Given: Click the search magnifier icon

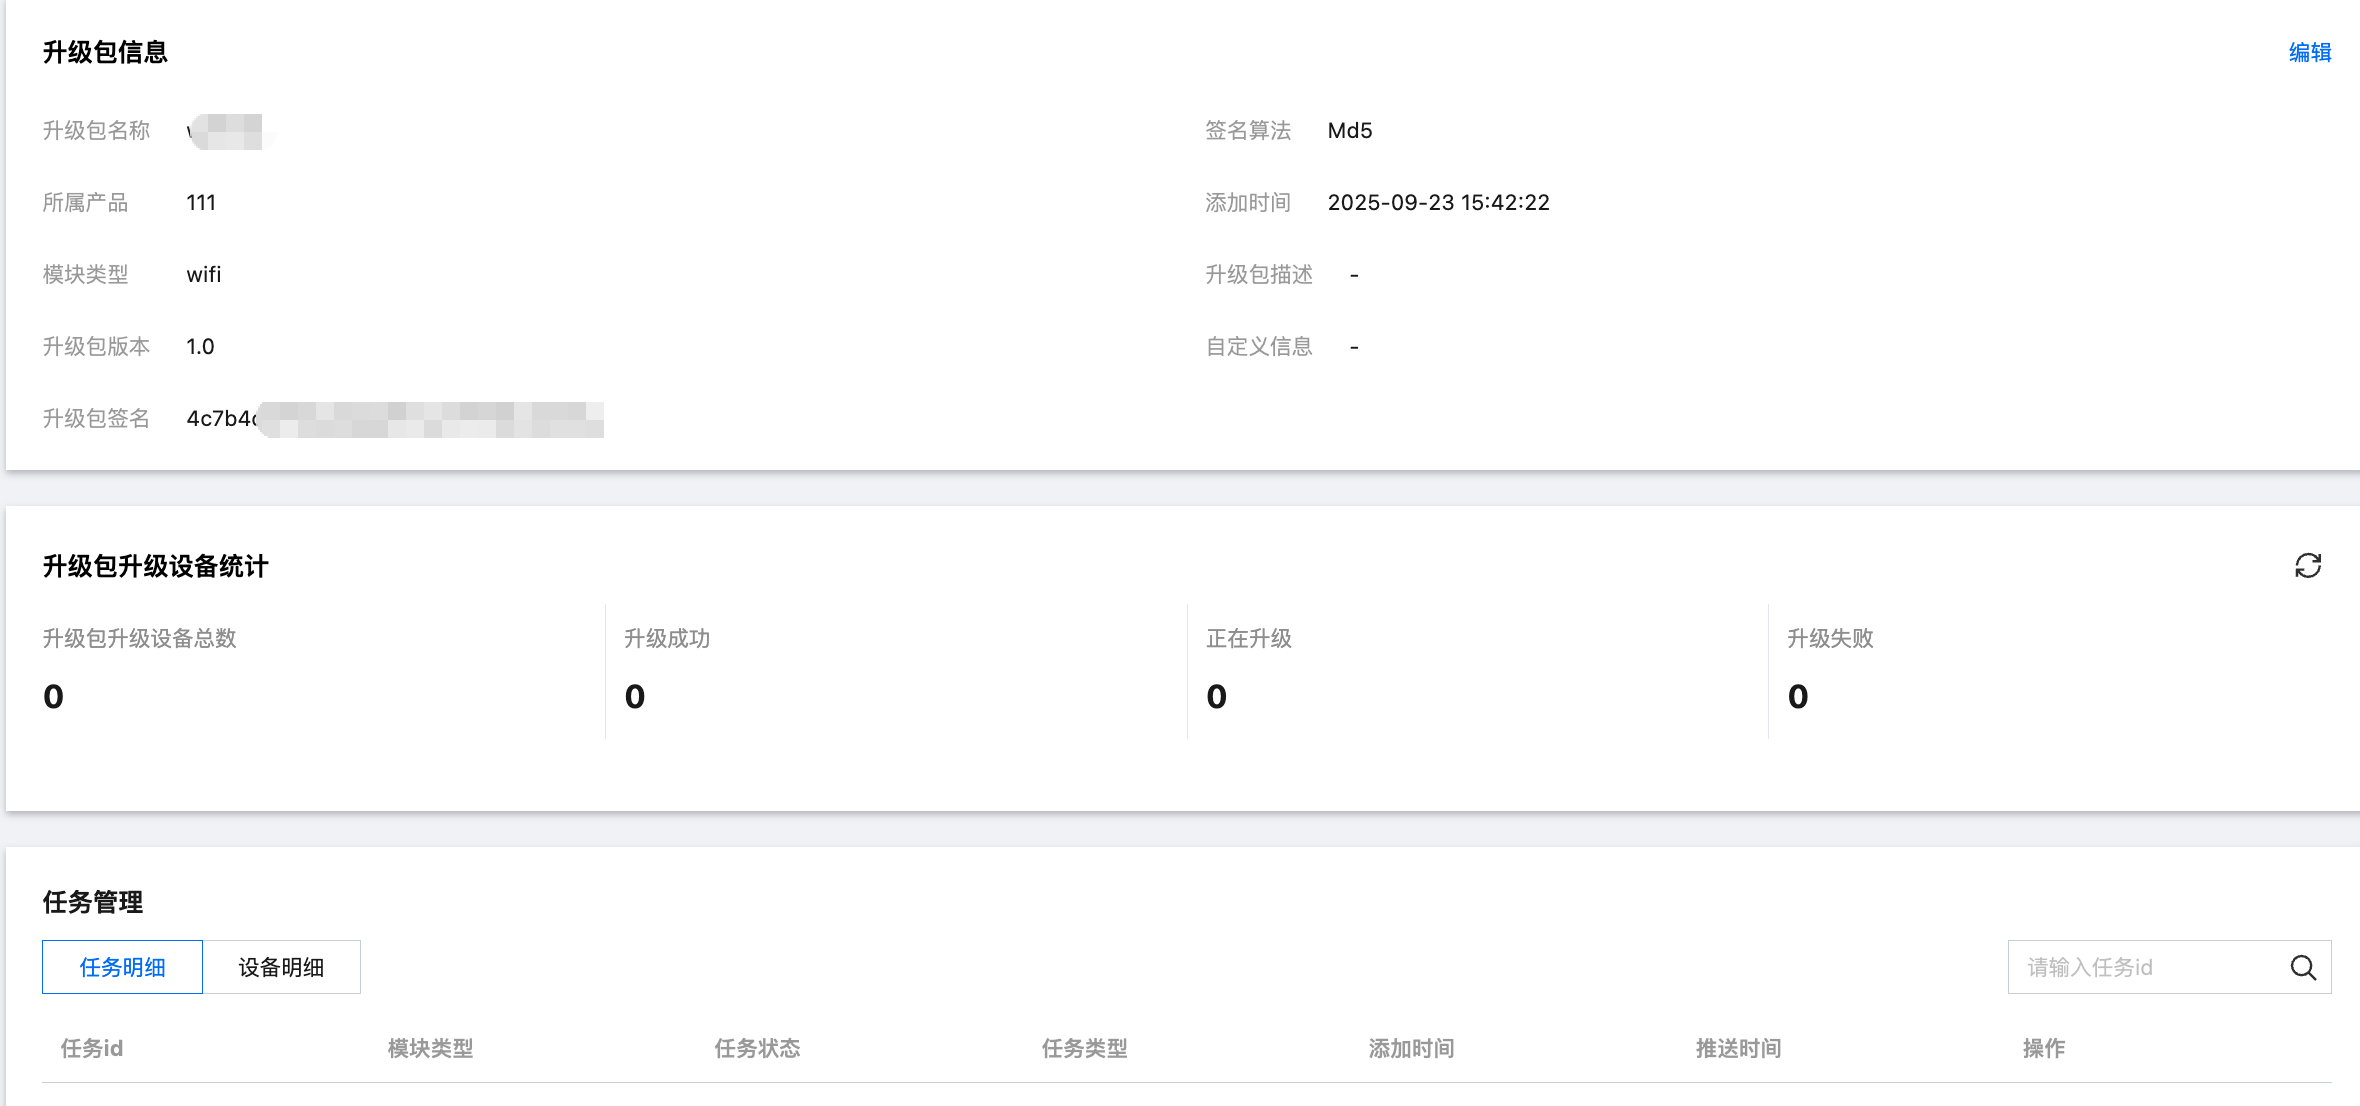Looking at the screenshot, I should pyautogui.click(x=2303, y=967).
